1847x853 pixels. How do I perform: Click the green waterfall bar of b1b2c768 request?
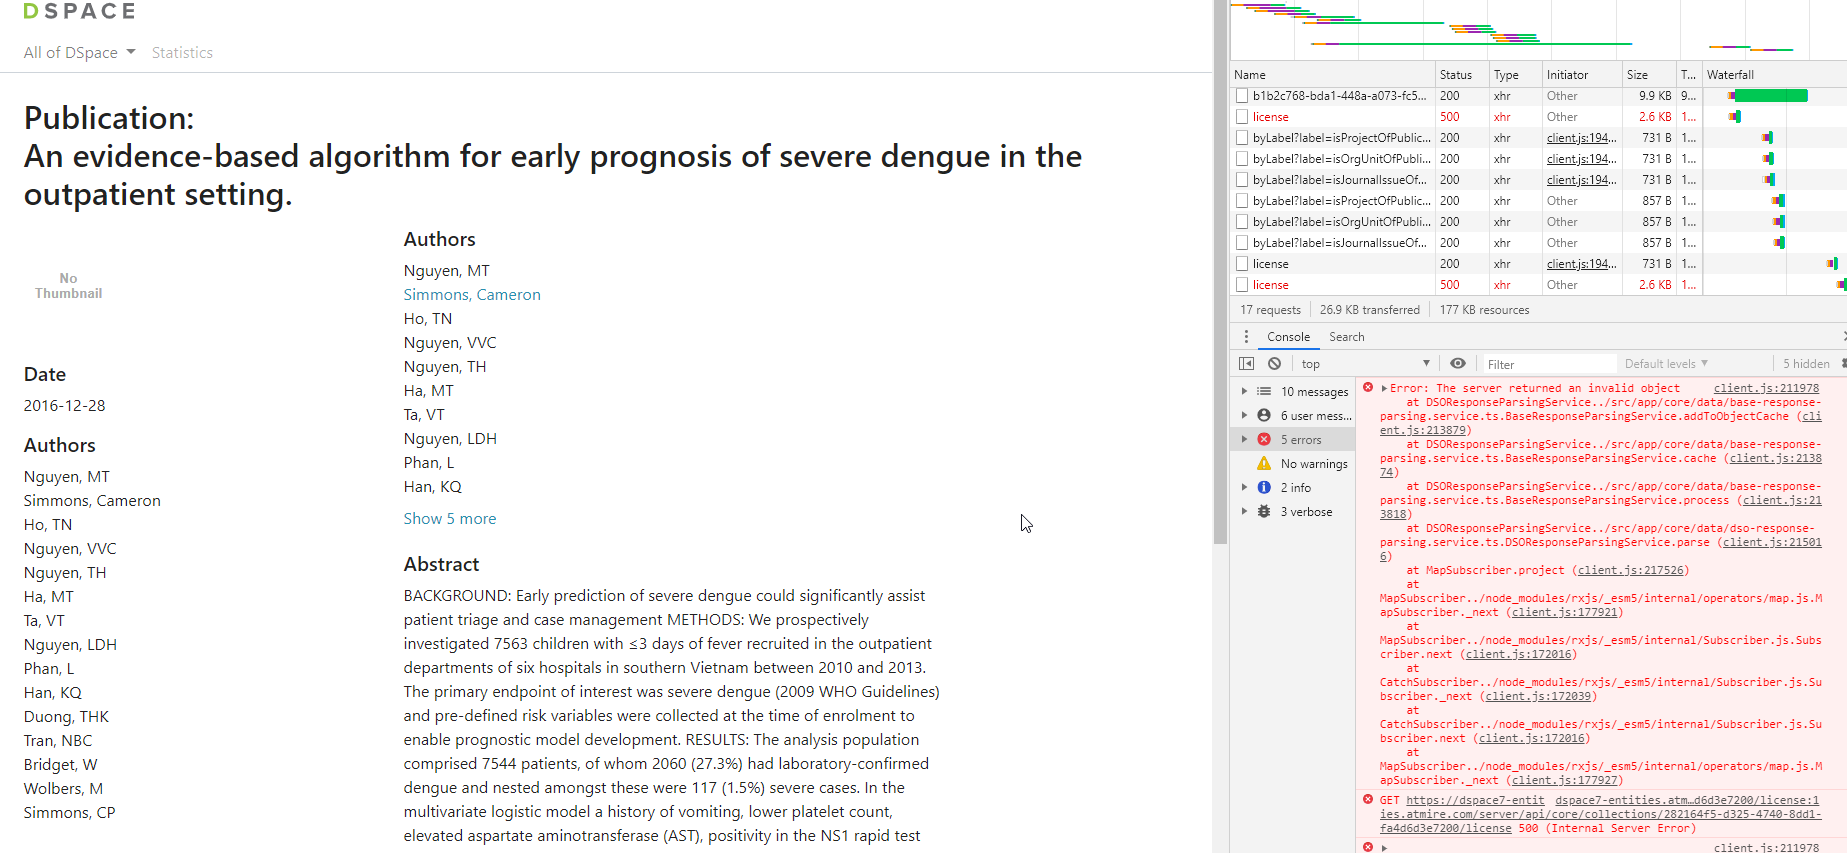click(x=1770, y=96)
